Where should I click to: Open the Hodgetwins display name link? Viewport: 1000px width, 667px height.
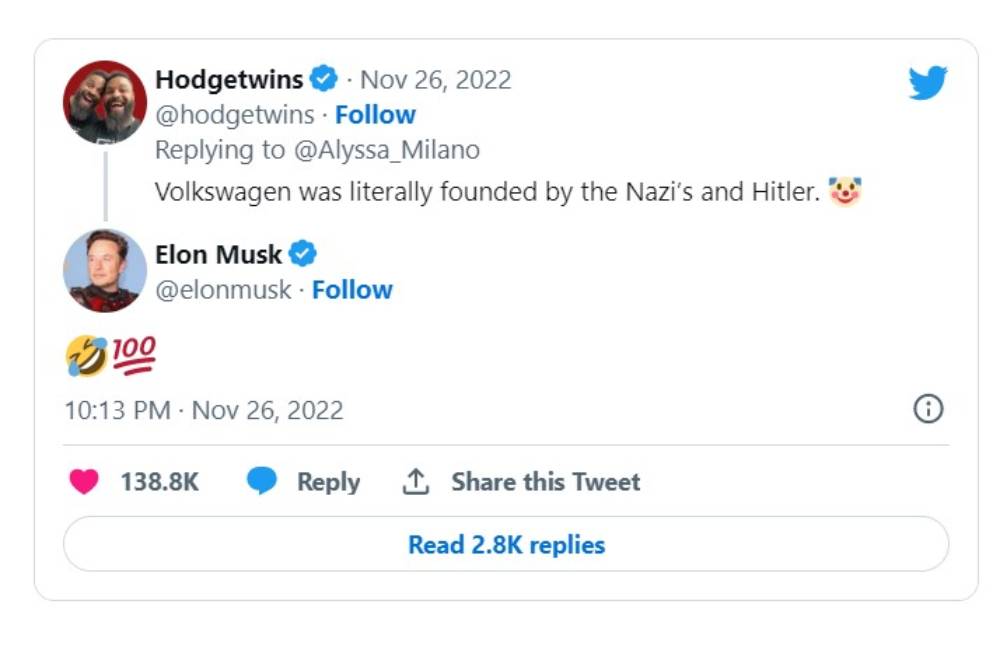[229, 79]
